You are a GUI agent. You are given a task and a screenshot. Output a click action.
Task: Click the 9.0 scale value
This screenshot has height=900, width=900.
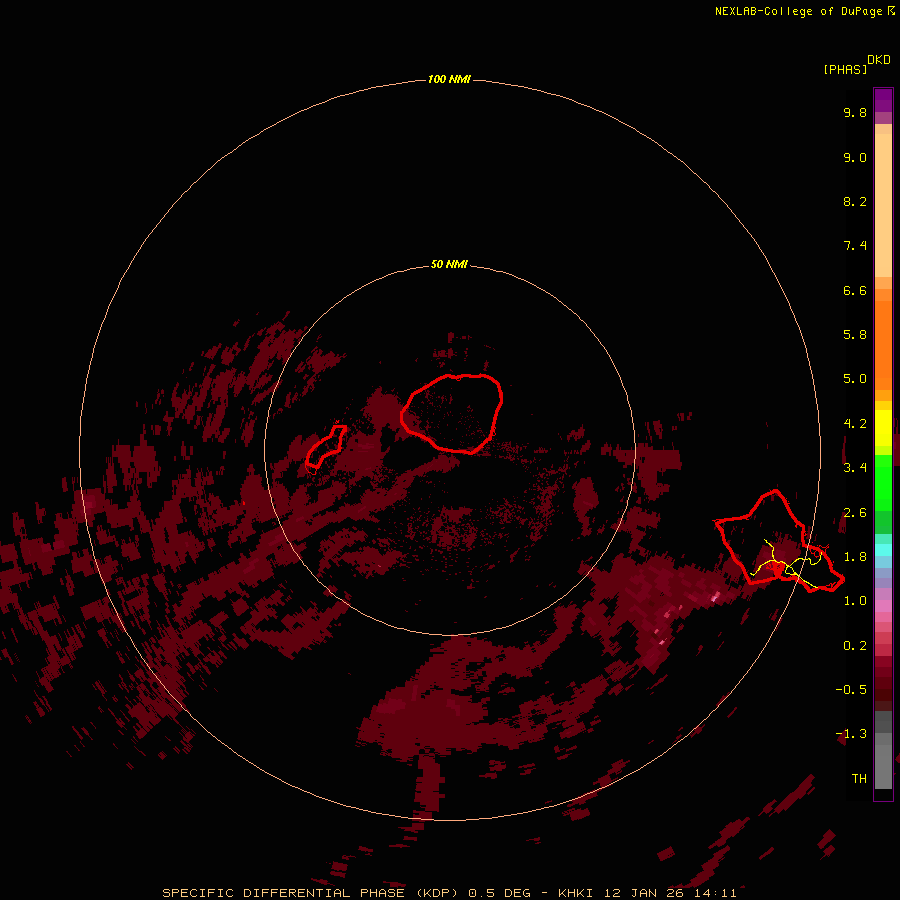coord(855,157)
